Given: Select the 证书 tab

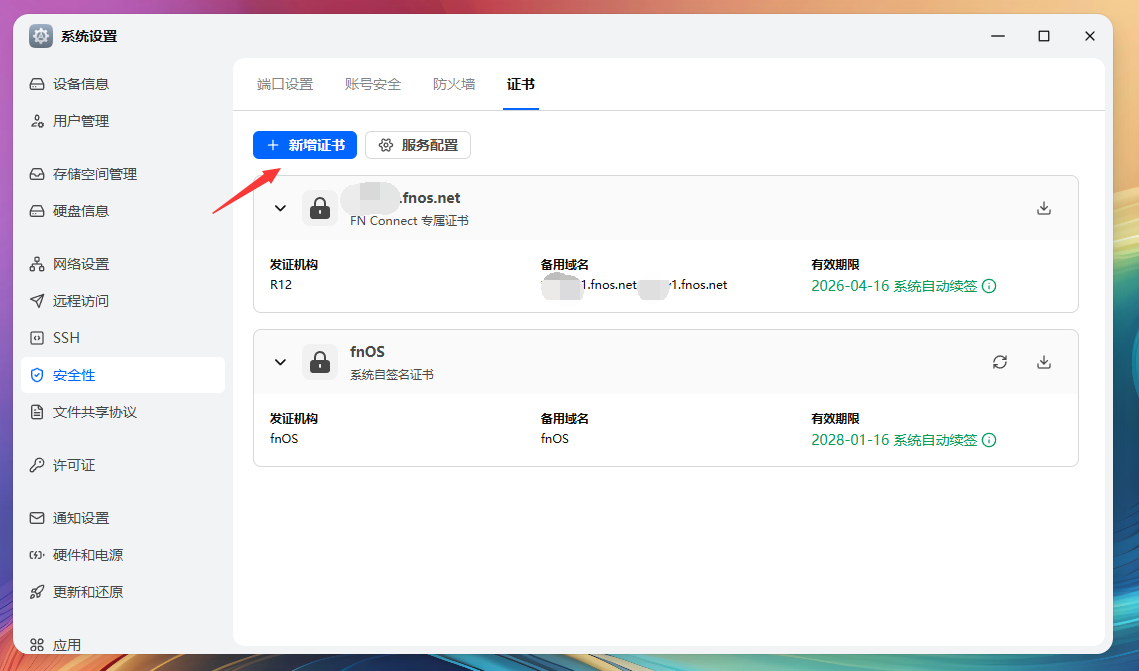Looking at the screenshot, I should (521, 84).
